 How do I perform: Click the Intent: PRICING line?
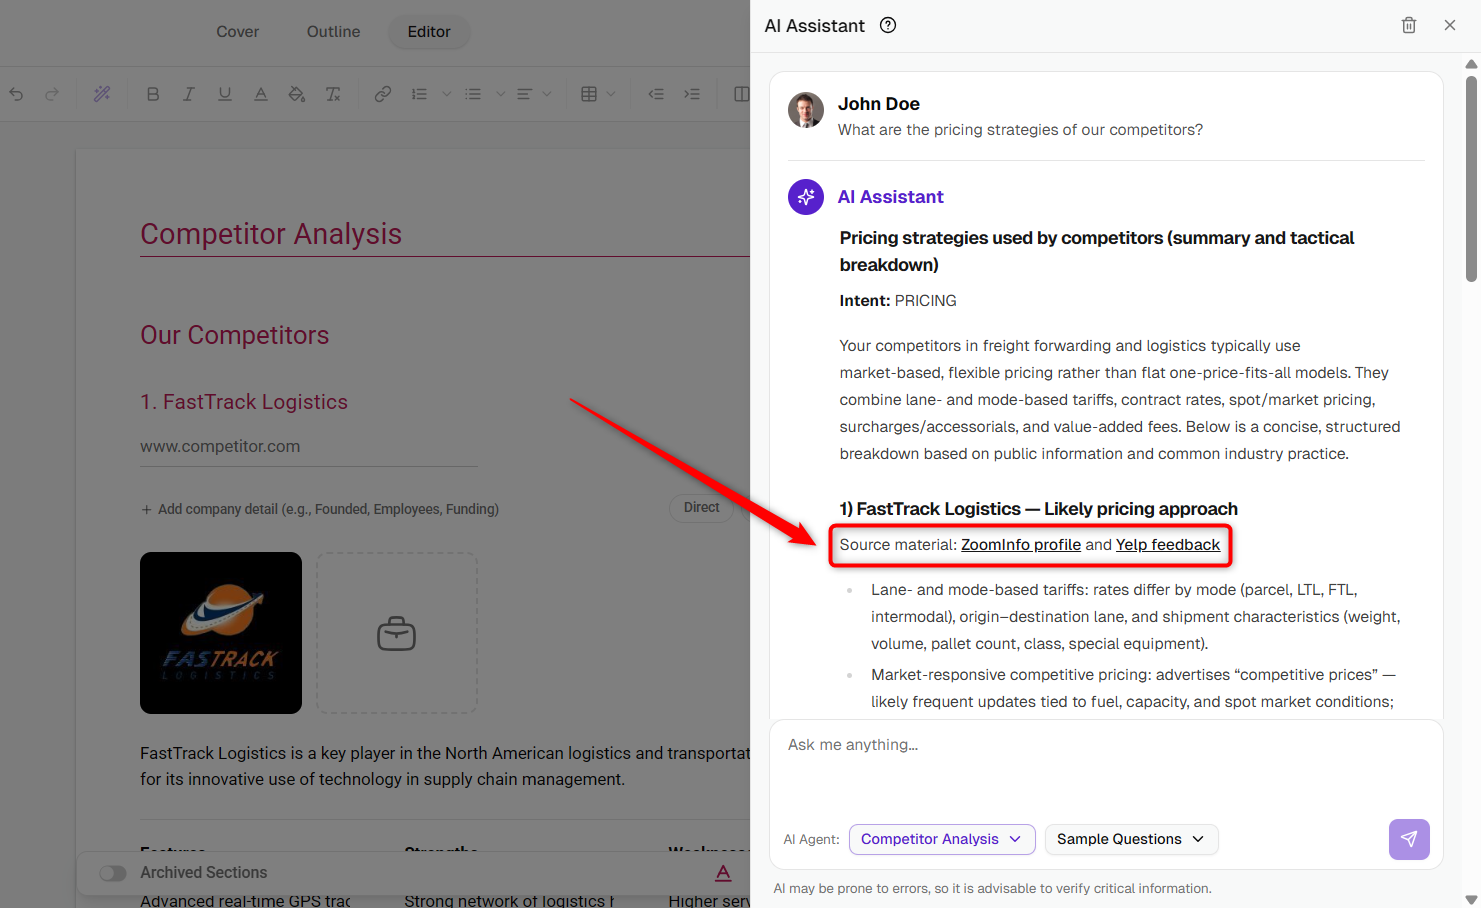(x=898, y=301)
